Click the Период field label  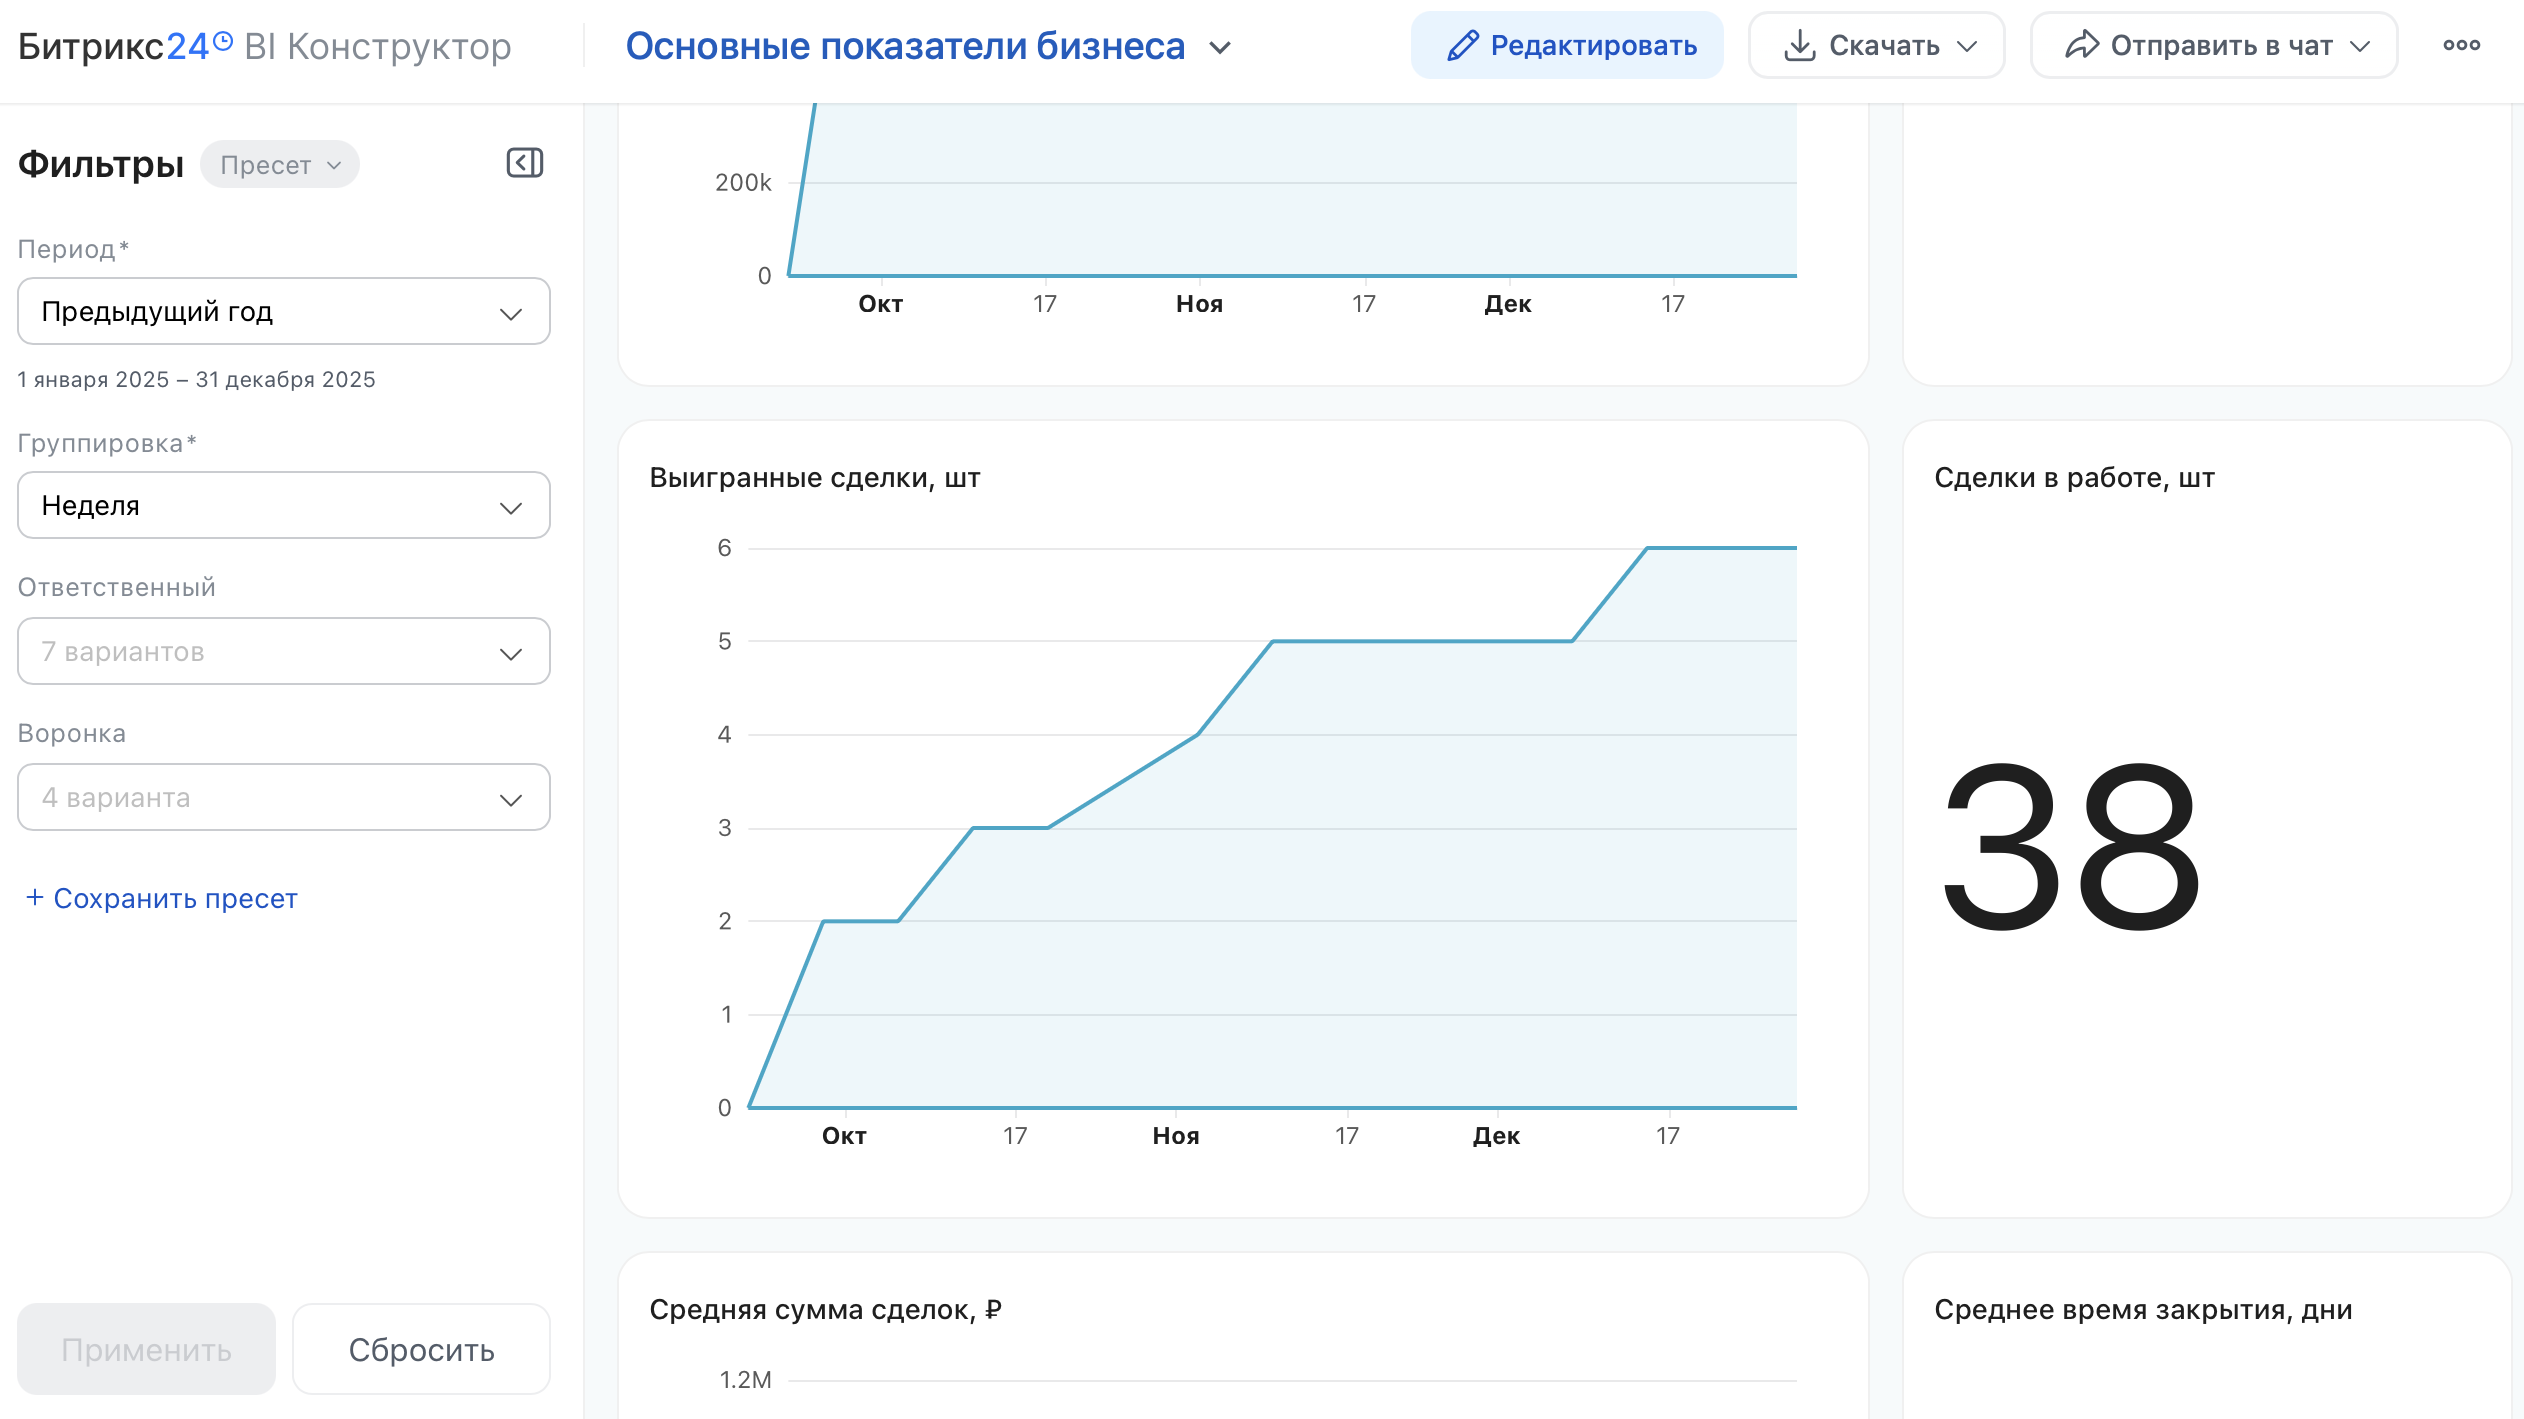[73, 249]
